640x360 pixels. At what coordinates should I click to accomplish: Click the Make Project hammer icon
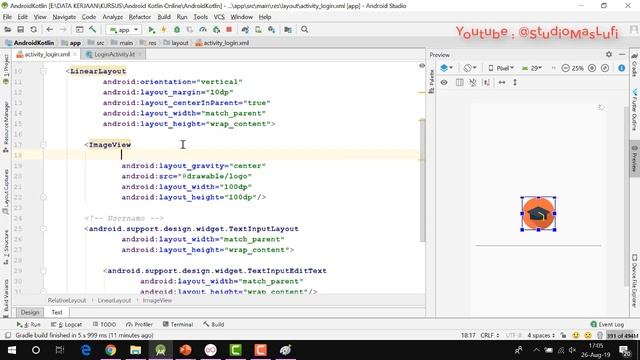93,29
